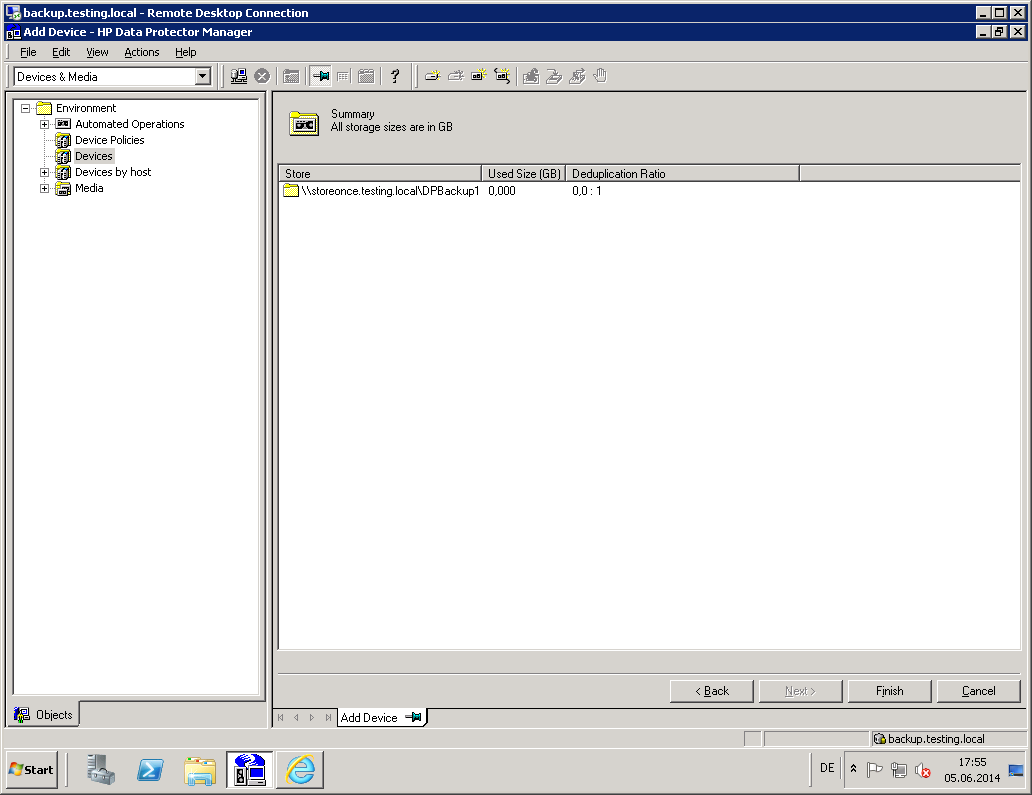Image resolution: width=1032 pixels, height=795 pixels.
Task: Open the Edit menu
Action: [61, 52]
